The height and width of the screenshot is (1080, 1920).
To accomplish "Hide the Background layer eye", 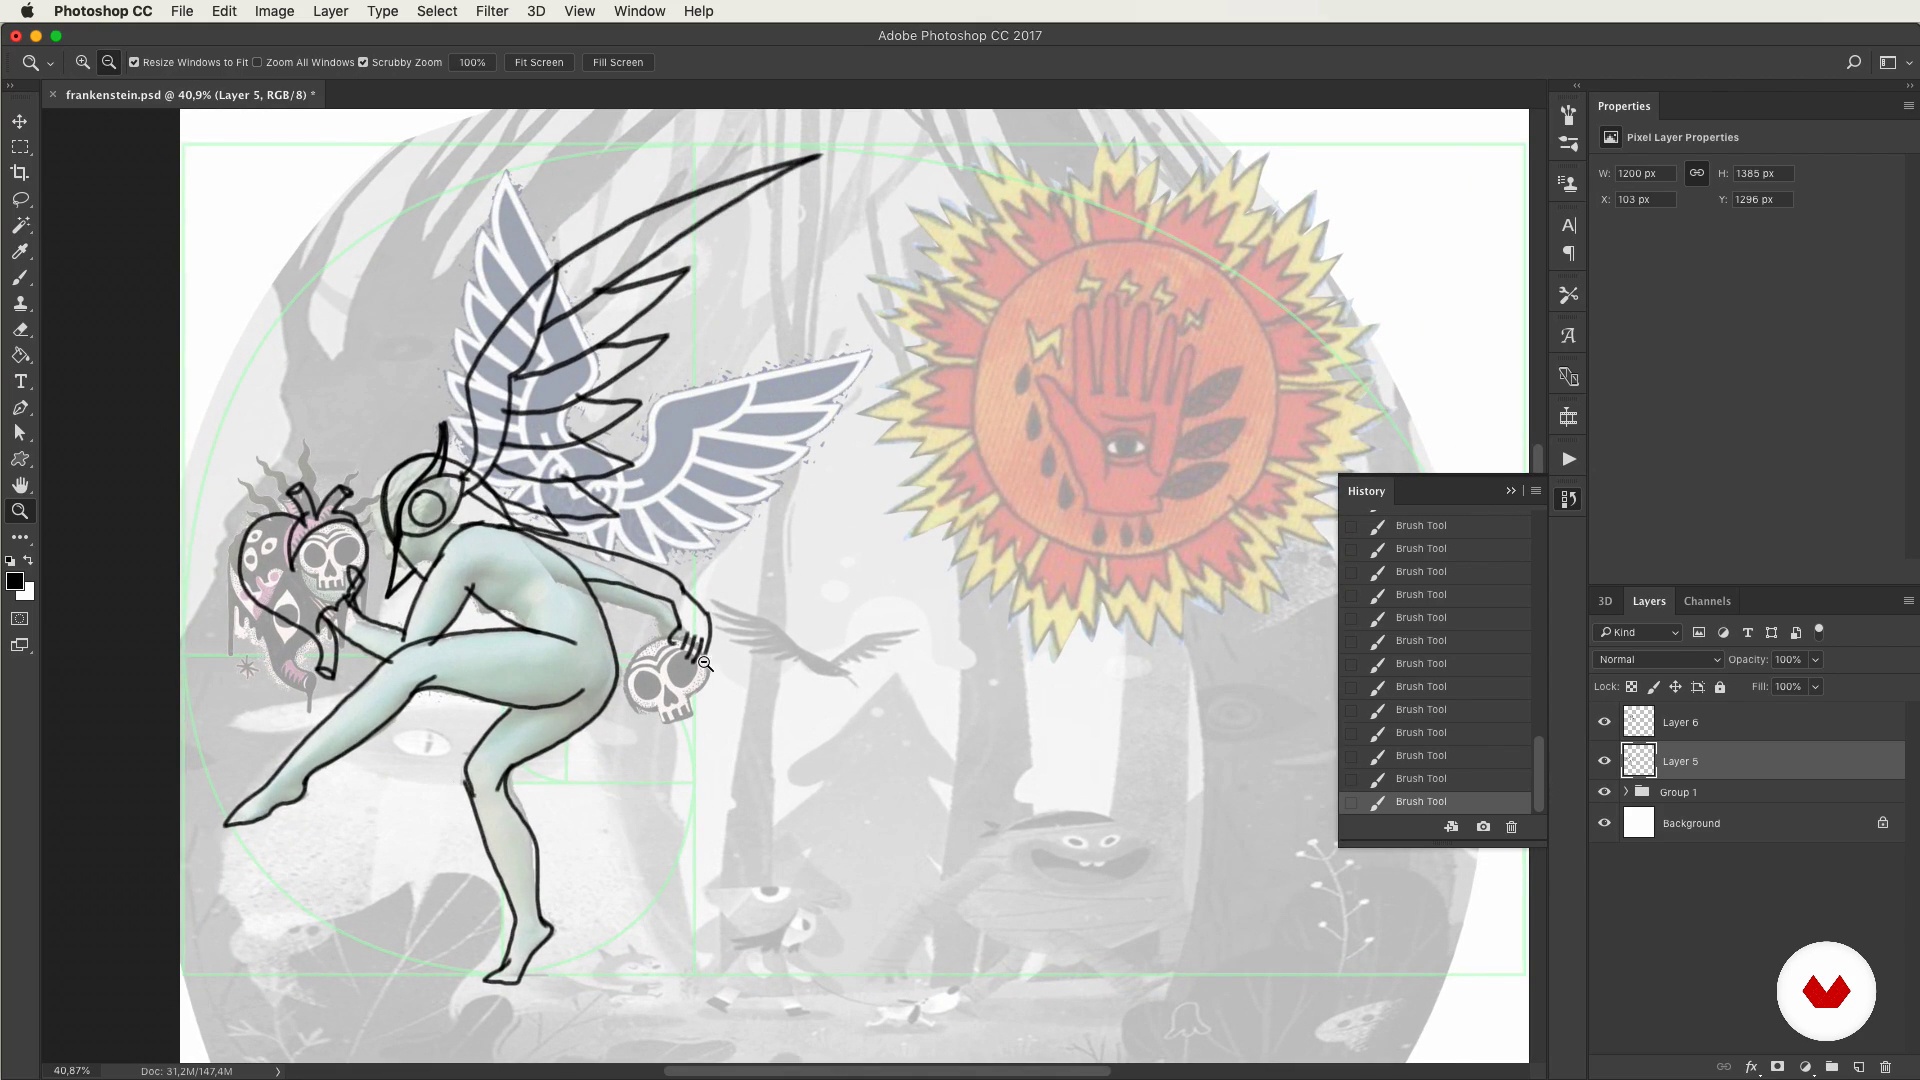I will click(1604, 823).
